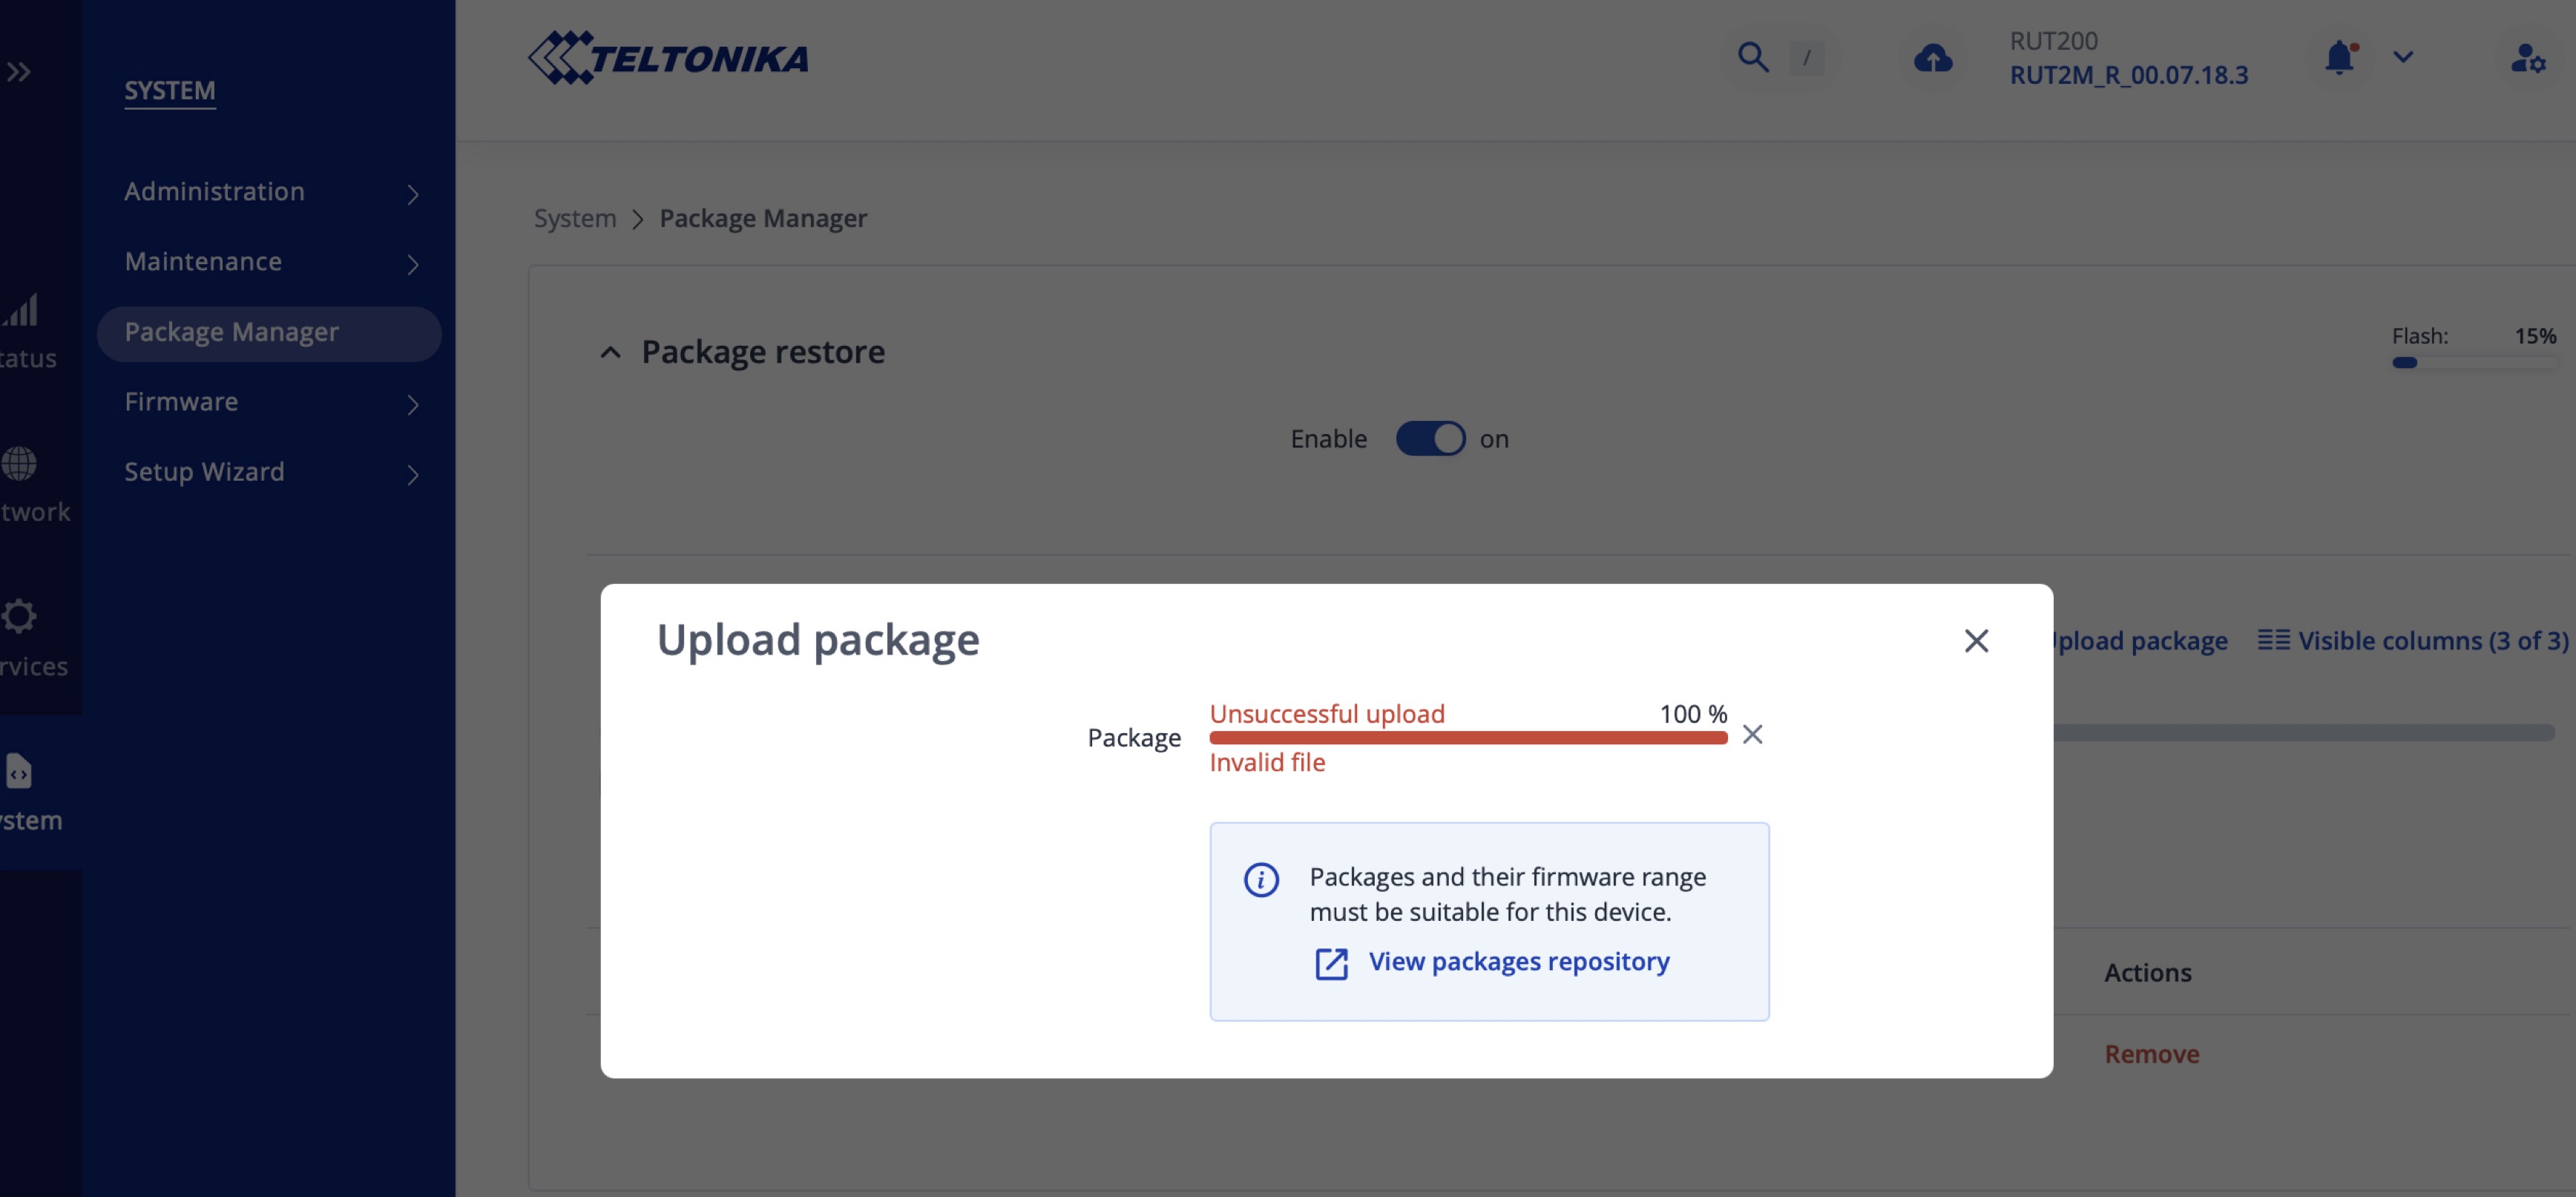Click the Network globe icon
2576x1197 pixels.
click(x=19, y=464)
